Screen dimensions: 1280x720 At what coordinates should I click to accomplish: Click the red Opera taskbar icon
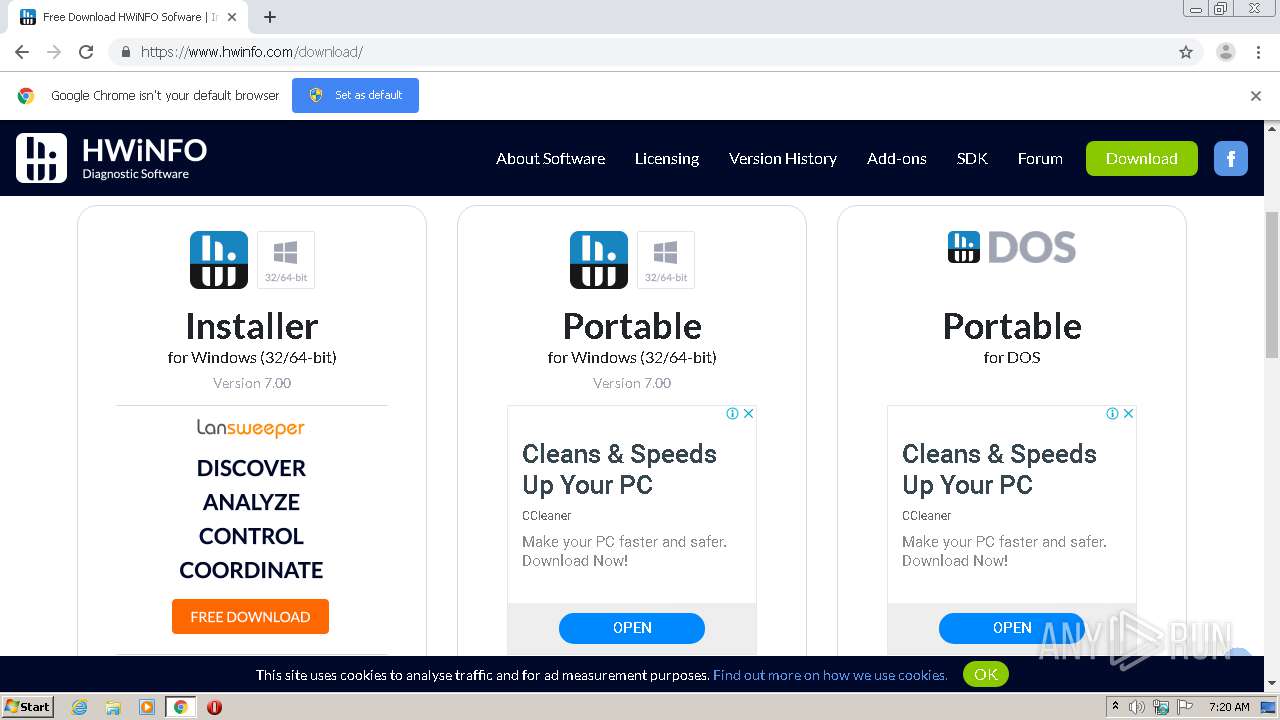(214, 707)
